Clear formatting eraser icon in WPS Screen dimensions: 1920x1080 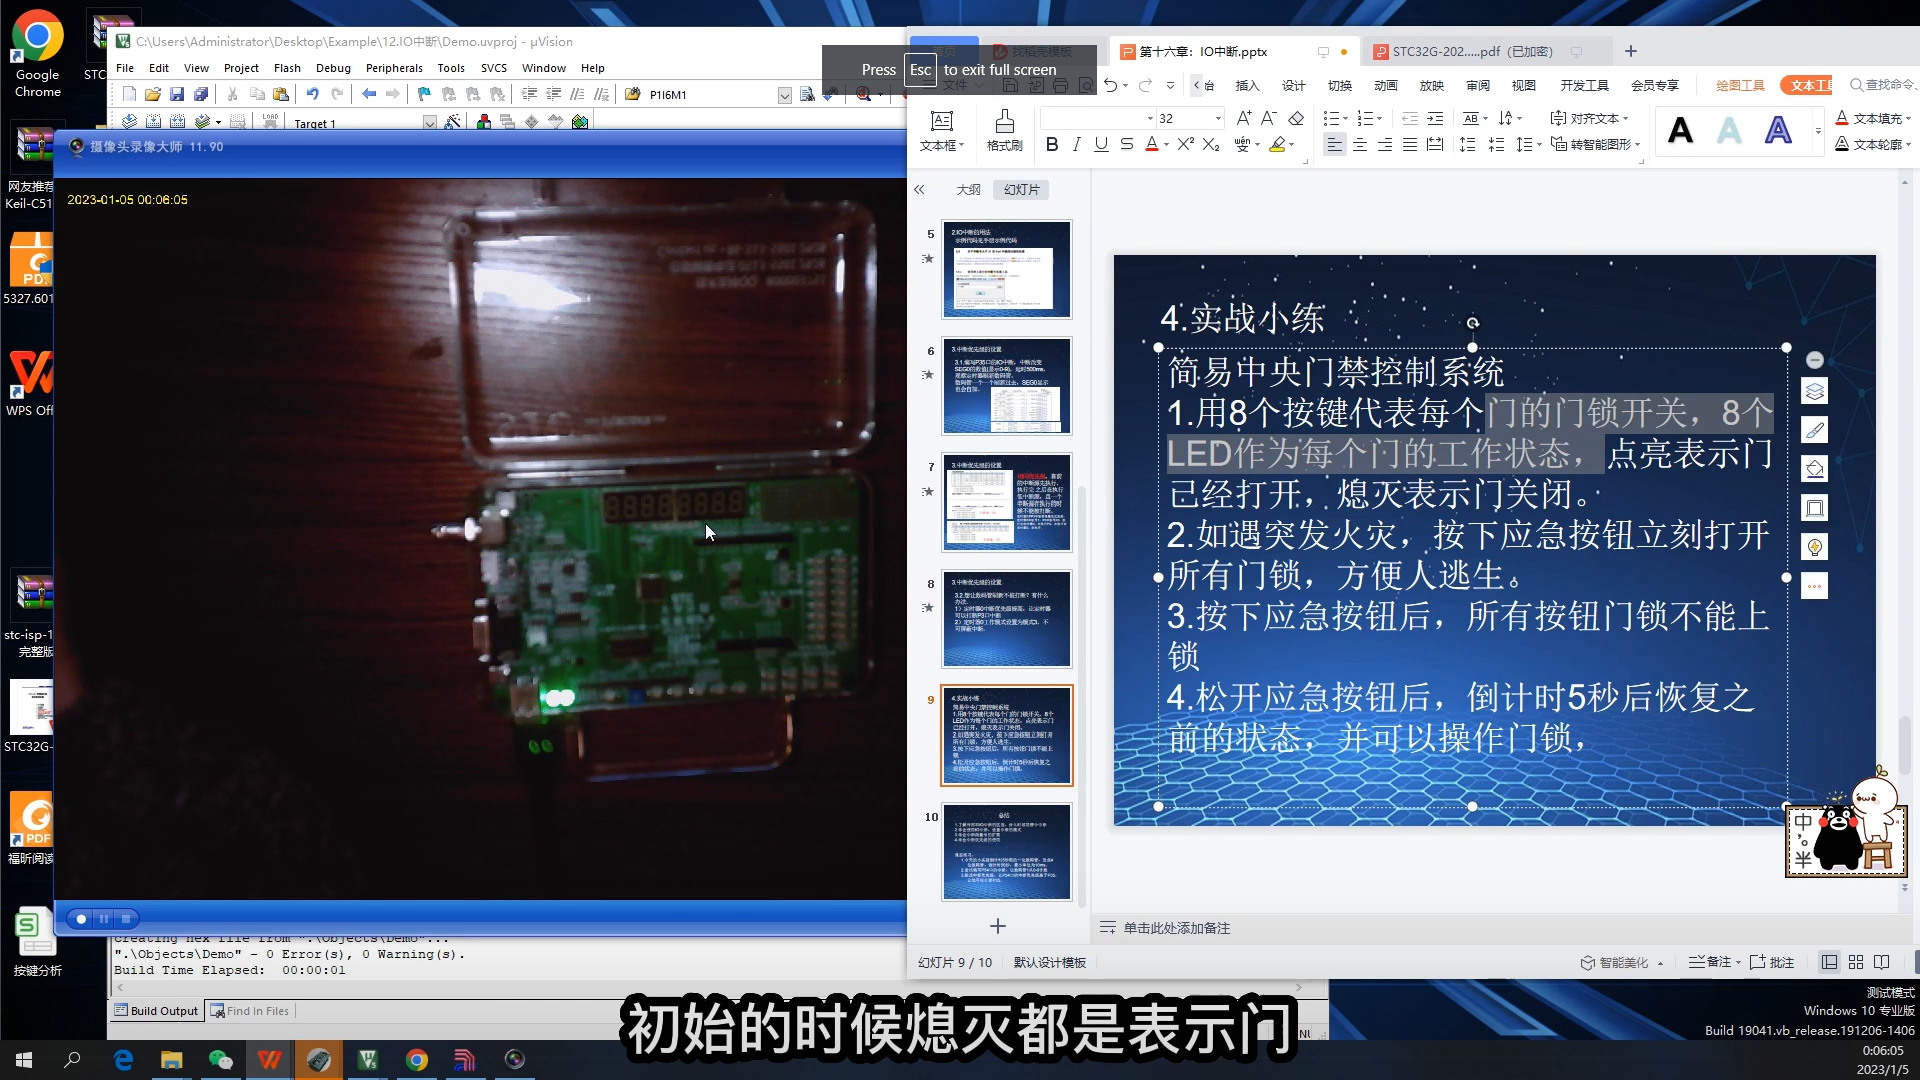[1296, 118]
